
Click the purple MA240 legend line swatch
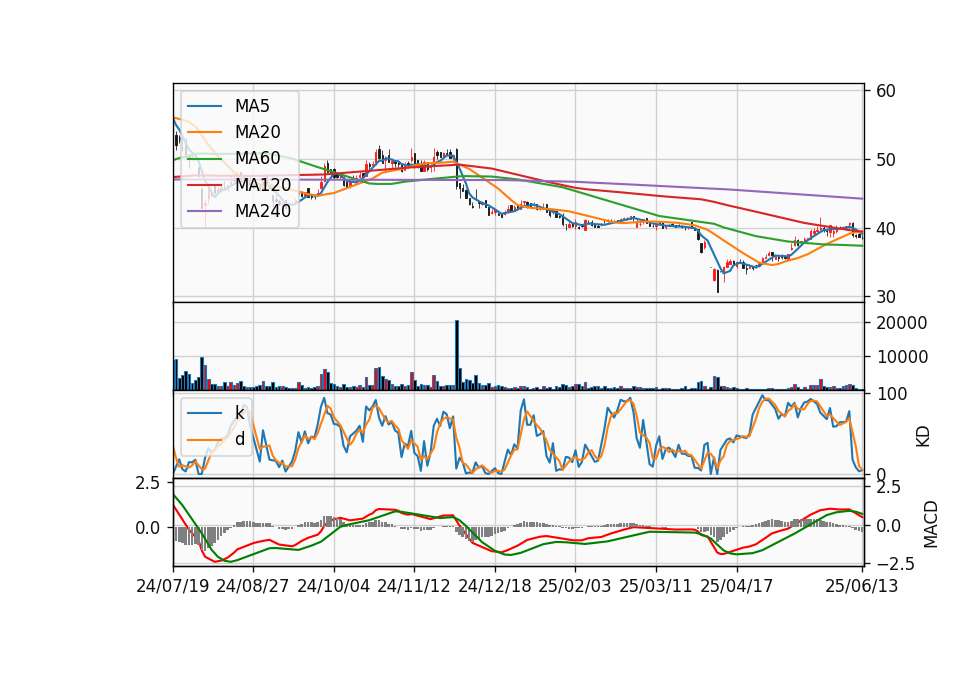204,211
